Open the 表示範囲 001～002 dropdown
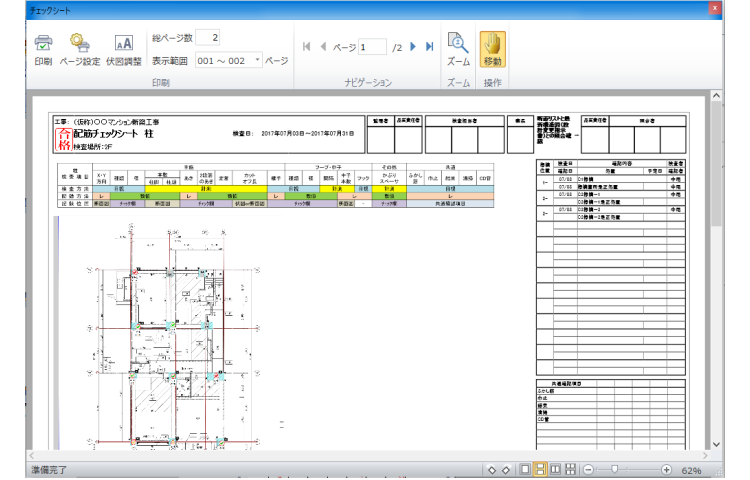This screenshot has height=480, width=750. point(256,60)
